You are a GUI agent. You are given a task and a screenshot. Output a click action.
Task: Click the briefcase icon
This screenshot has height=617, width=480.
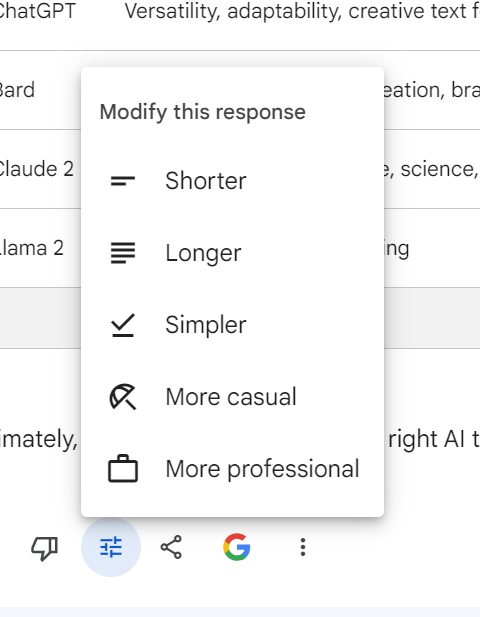(123, 468)
